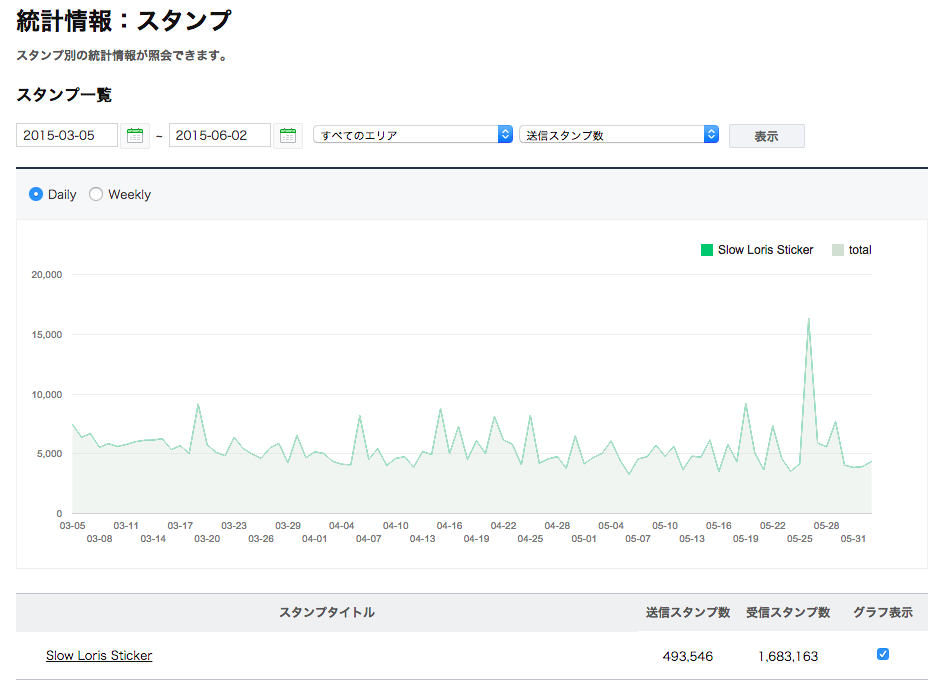Click the 送信スタンプ数 column header
945x687 pixels.
[x=688, y=612]
